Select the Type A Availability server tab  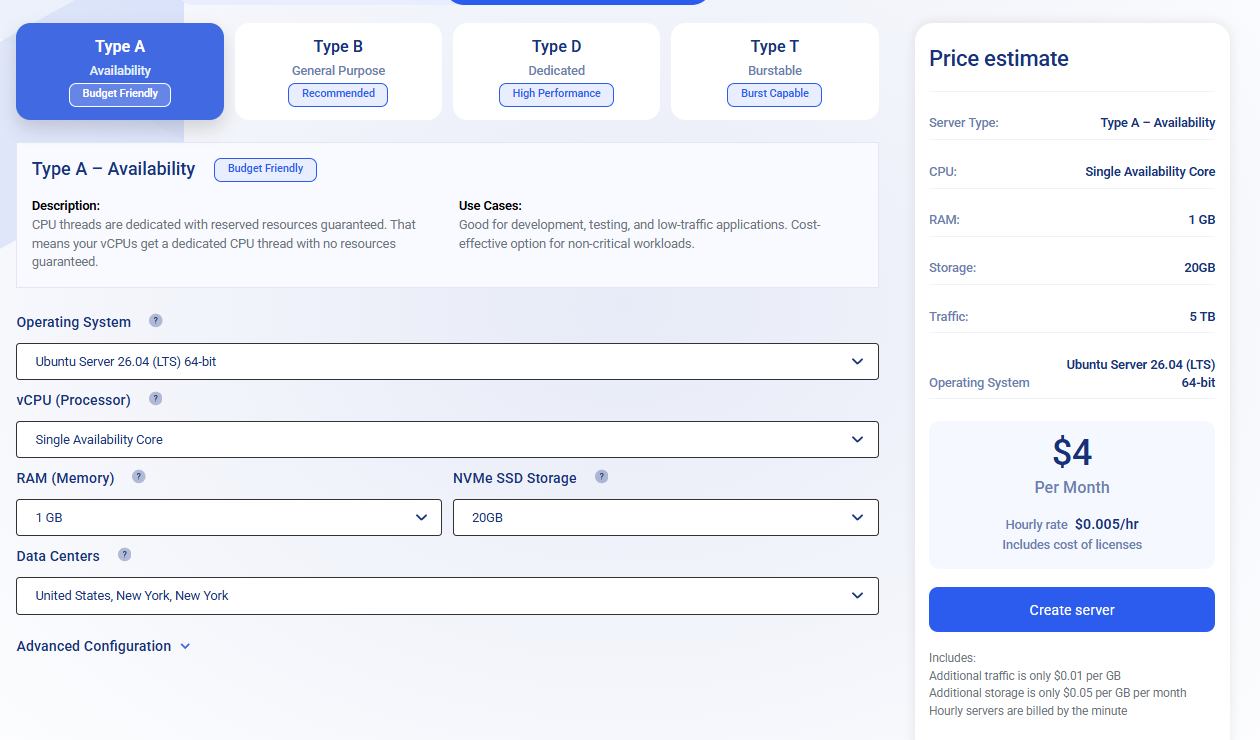(x=120, y=71)
